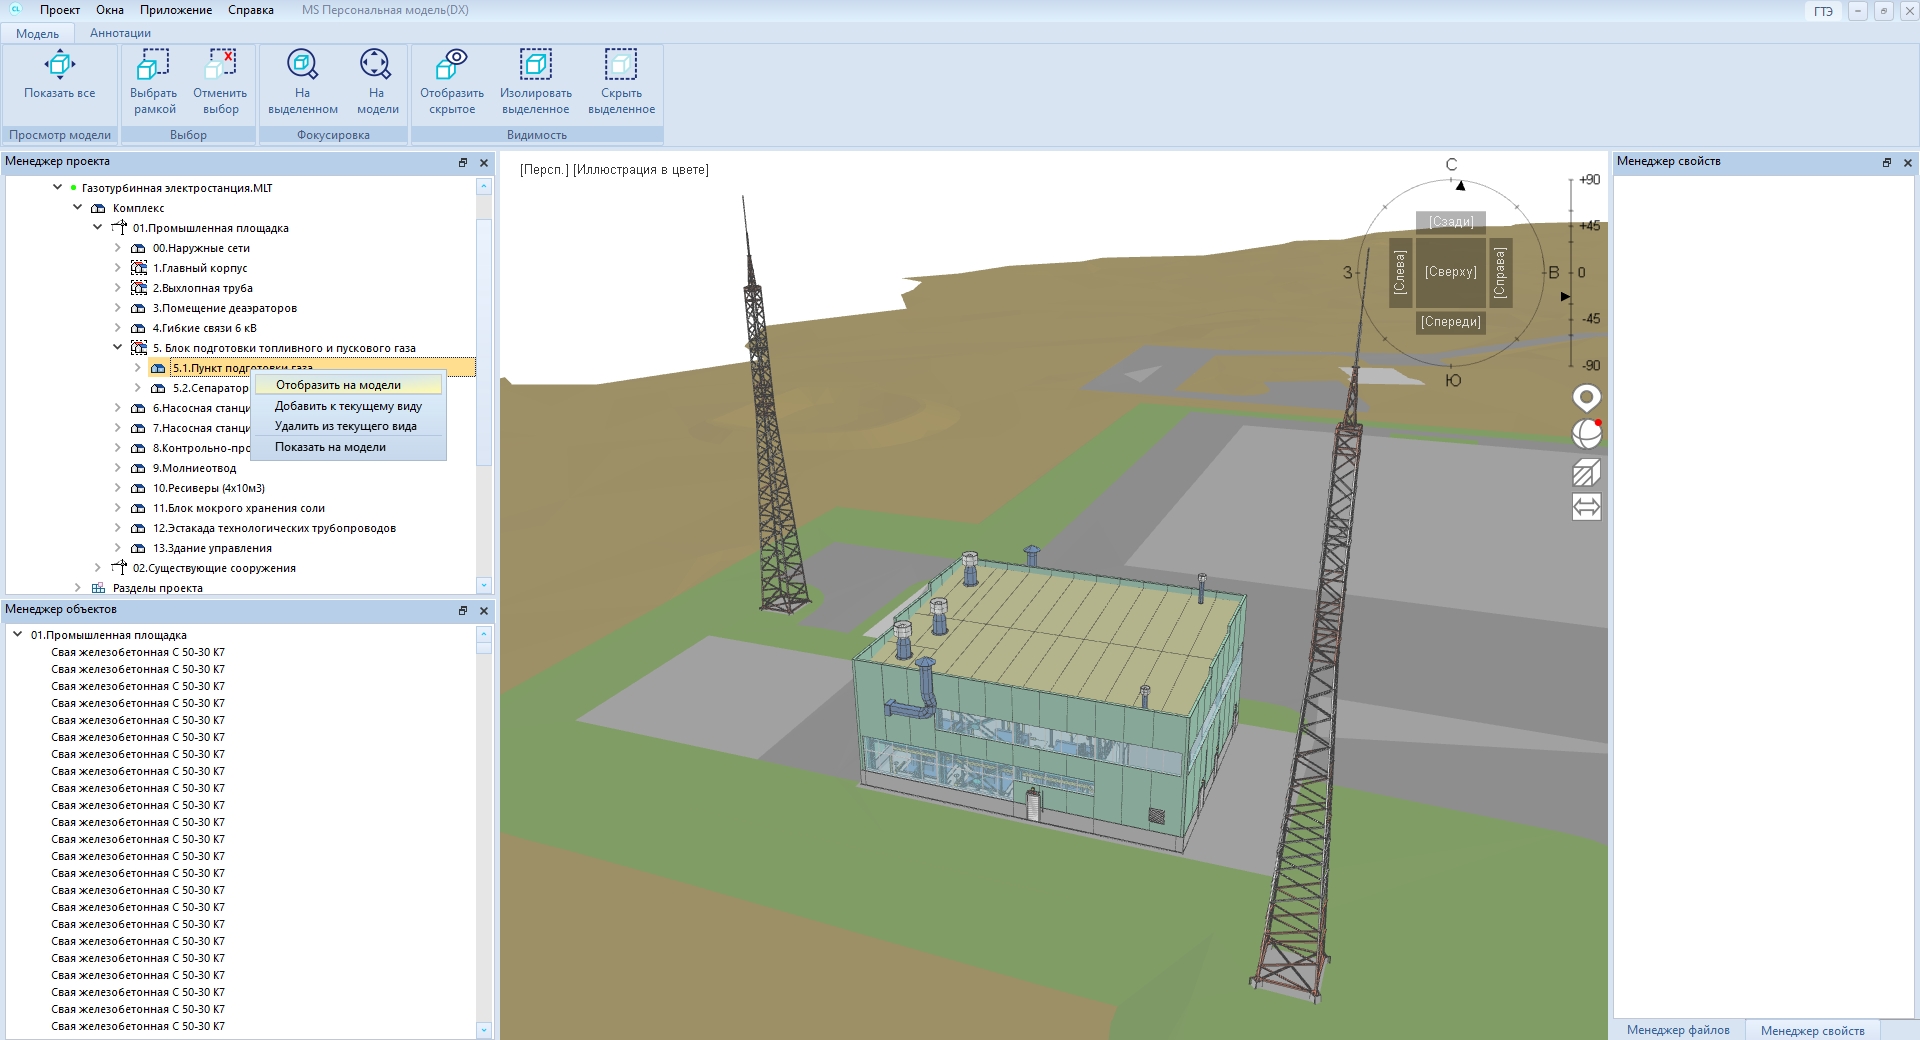
Task: Select 9.Молниеотвод in project tree
Action: [194, 468]
